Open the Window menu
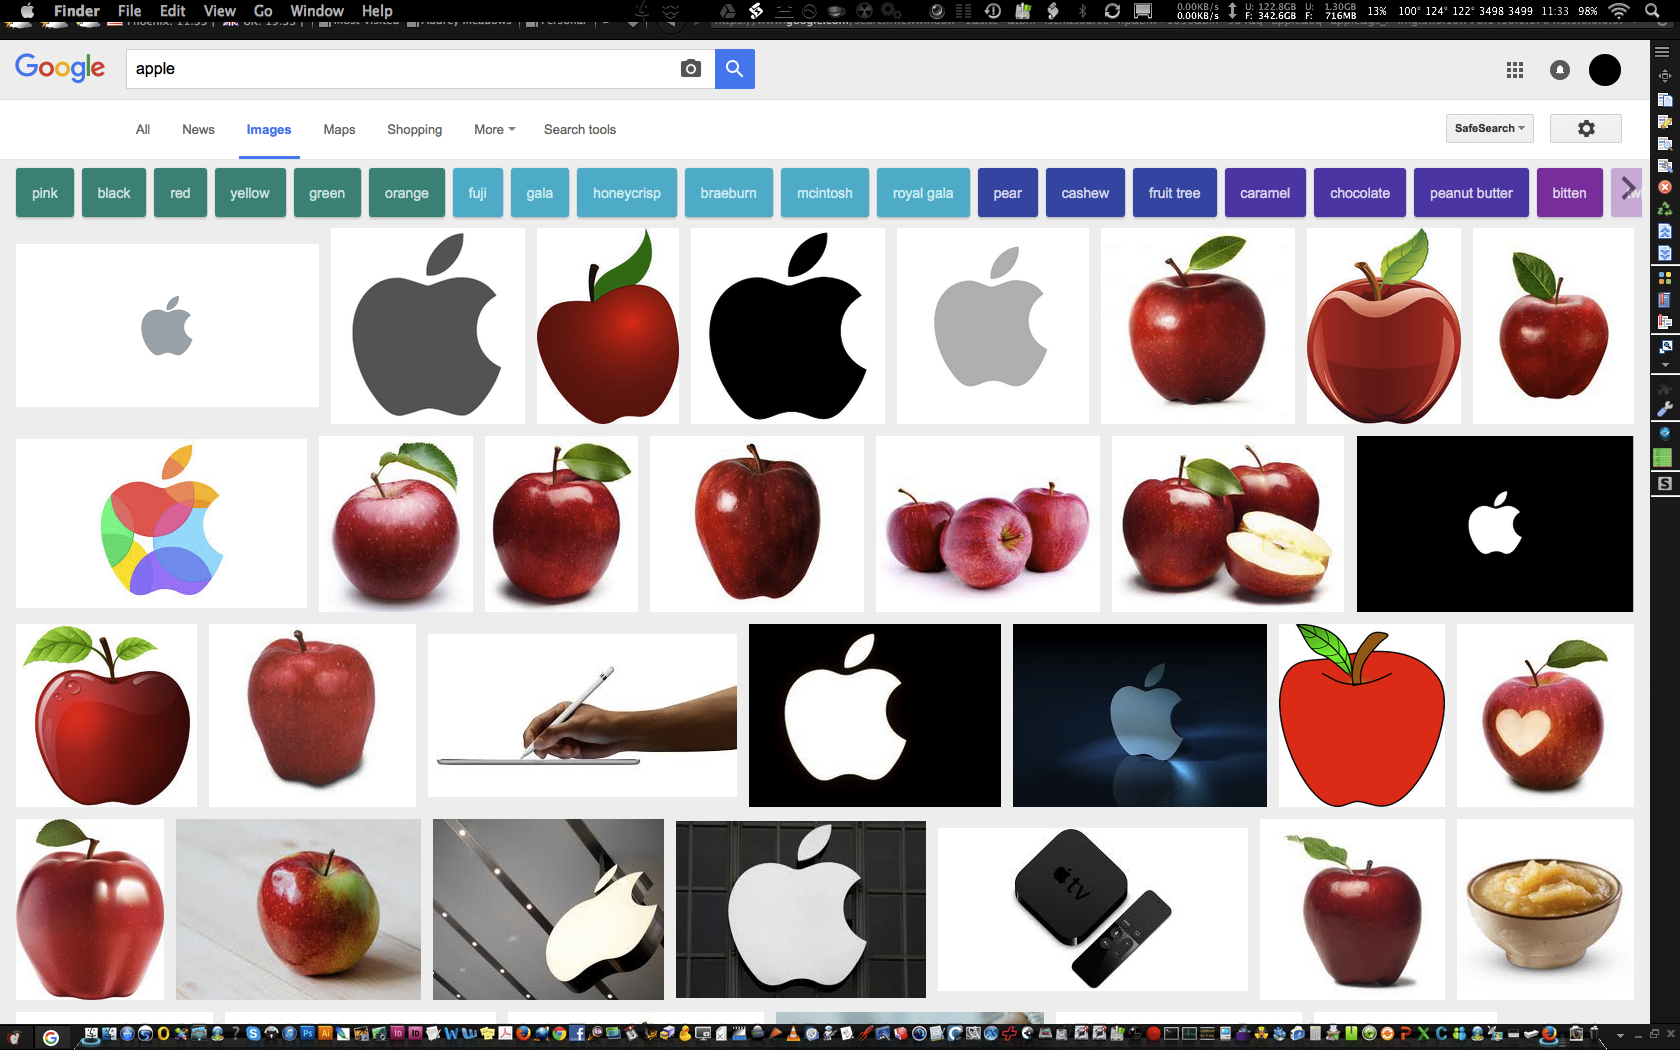This screenshot has height=1050, width=1680. point(317,11)
